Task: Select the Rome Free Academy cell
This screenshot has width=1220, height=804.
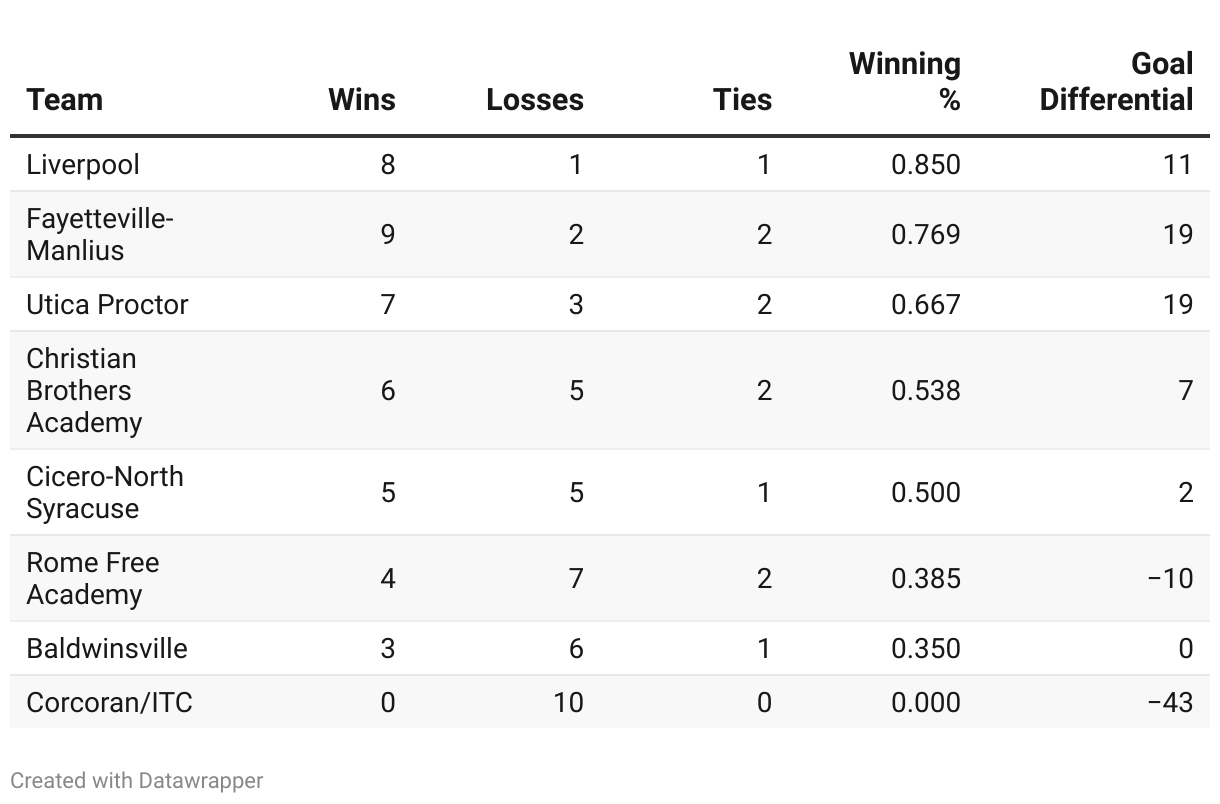Action: click(x=92, y=578)
